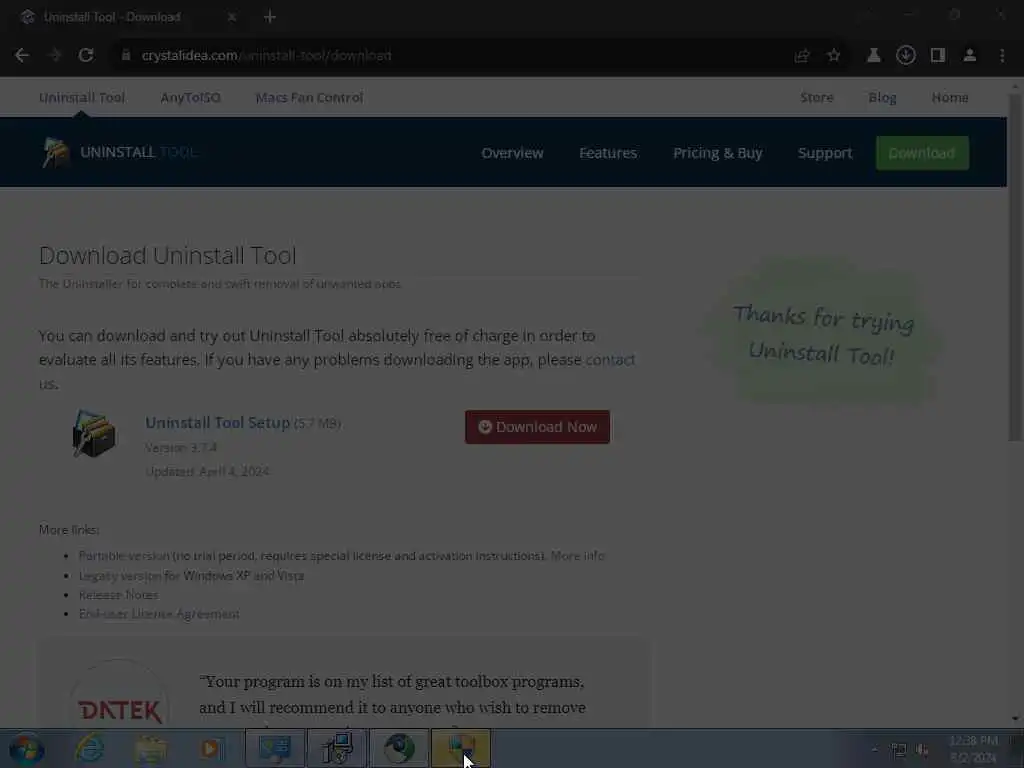Toggle the browser side panel icon

(x=938, y=56)
